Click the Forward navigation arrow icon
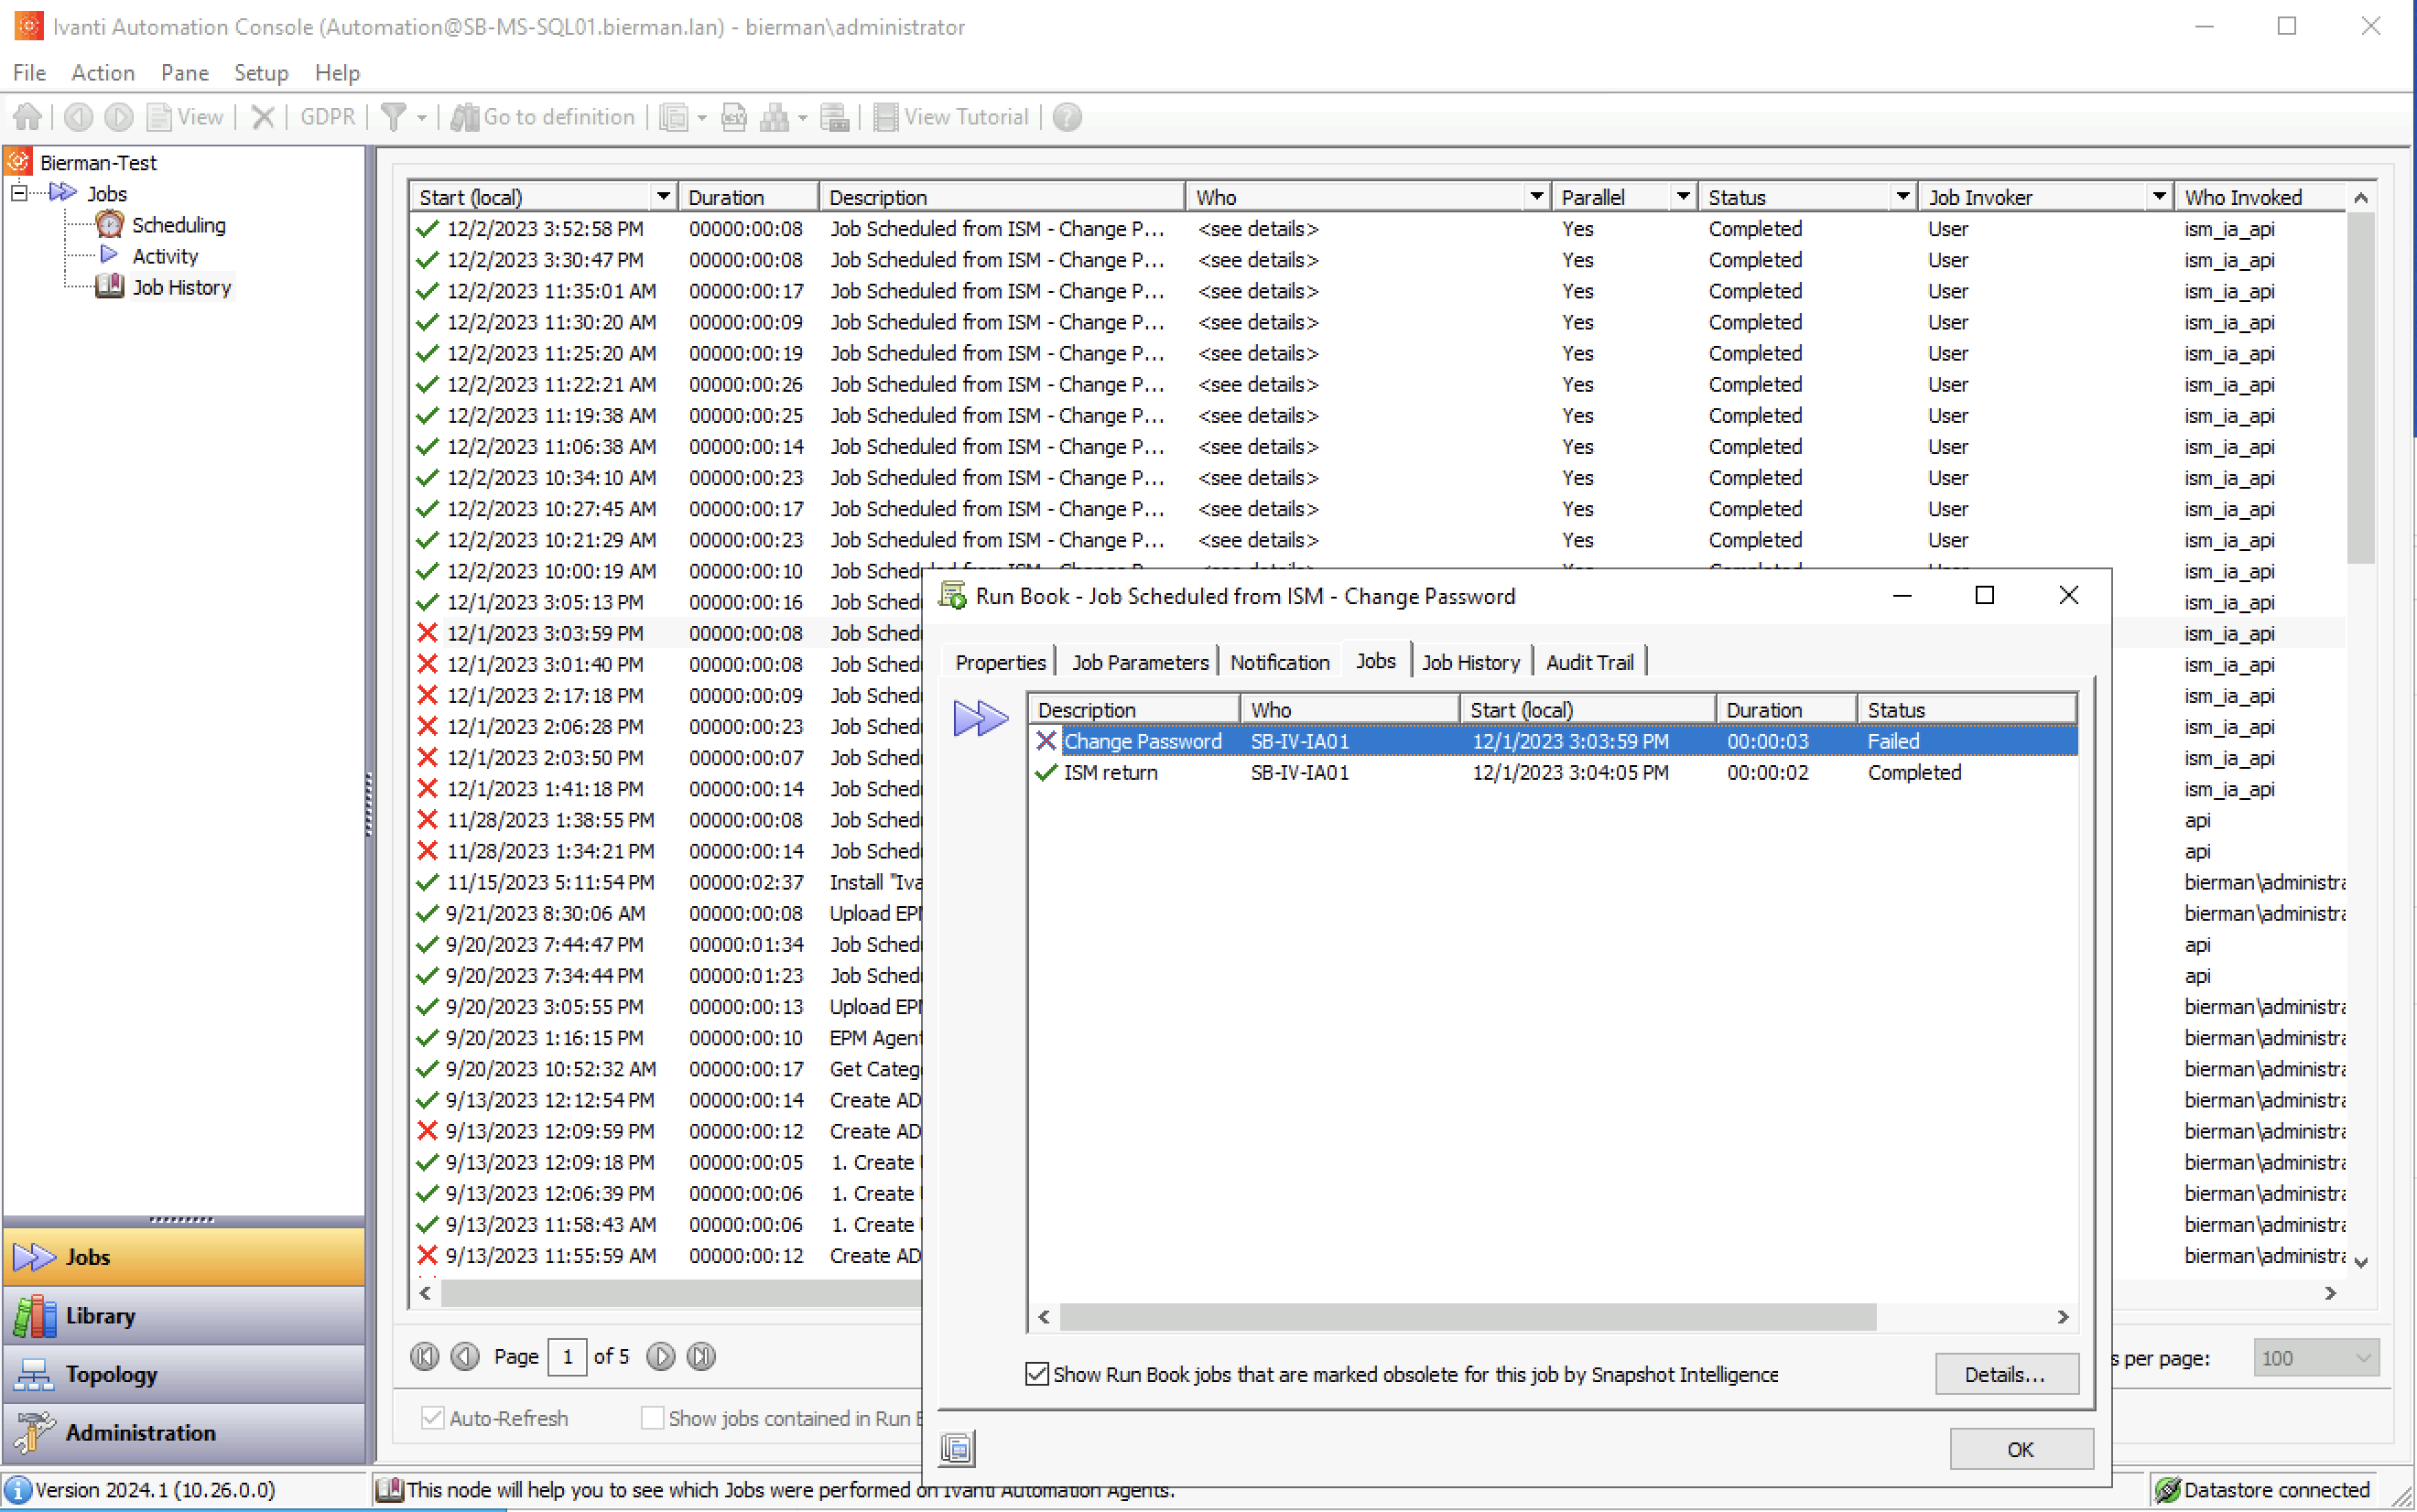Viewport: 2417px width, 1512px height. pyautogui.click(x=118, y=117)
